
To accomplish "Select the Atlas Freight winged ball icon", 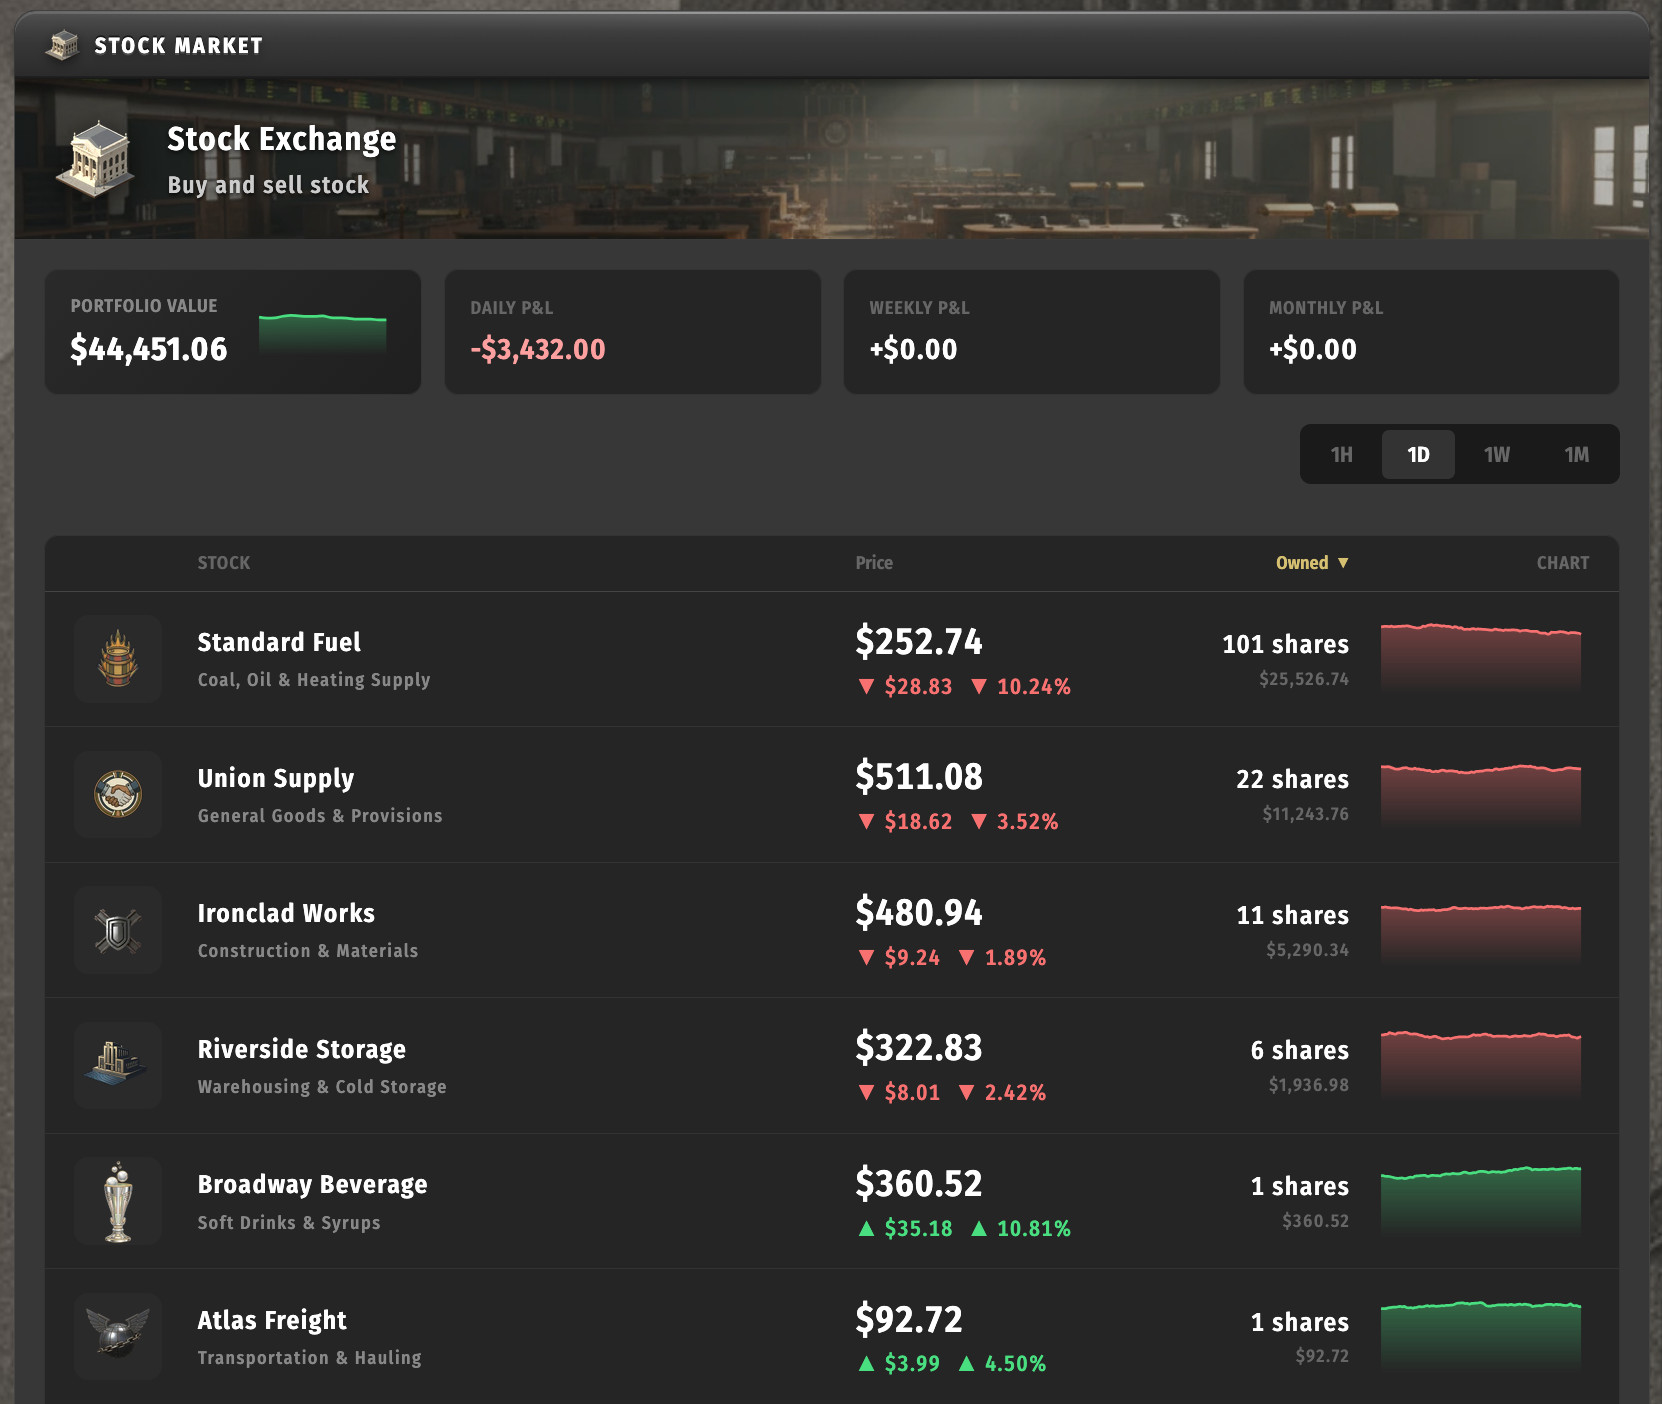I will (x=118, y=1336).
